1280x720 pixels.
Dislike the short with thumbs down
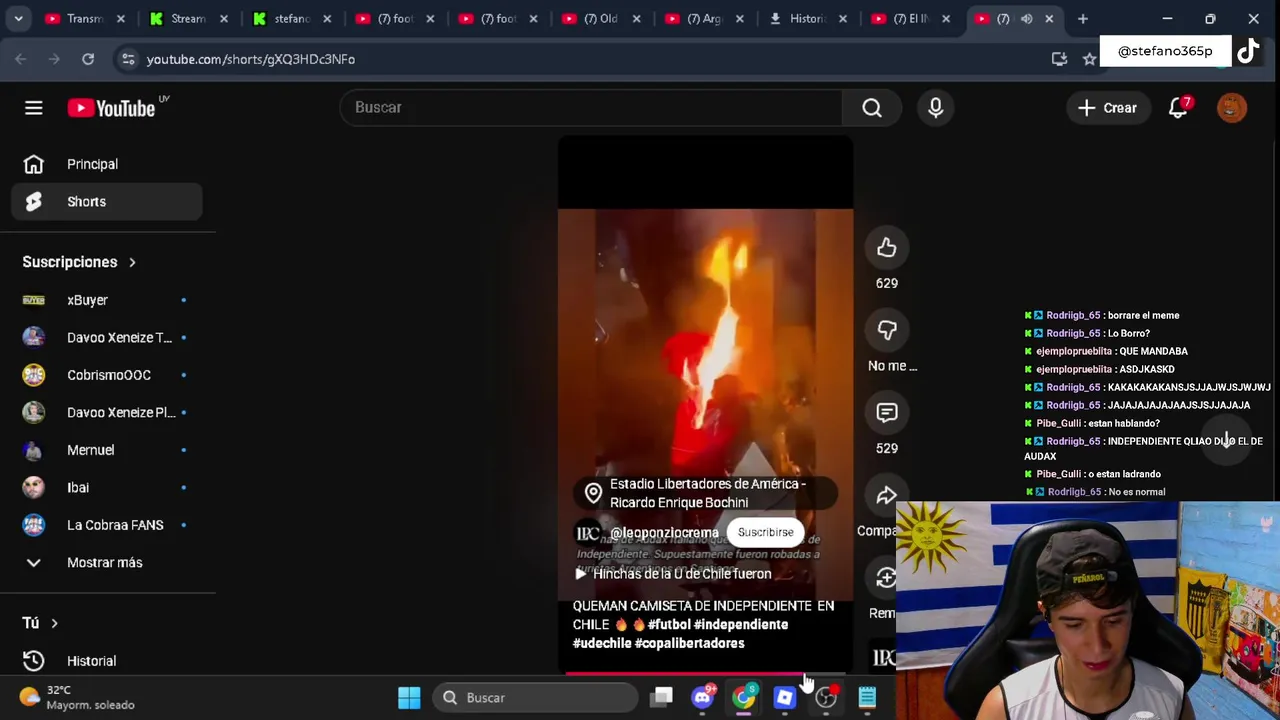[x=887, y=330]
